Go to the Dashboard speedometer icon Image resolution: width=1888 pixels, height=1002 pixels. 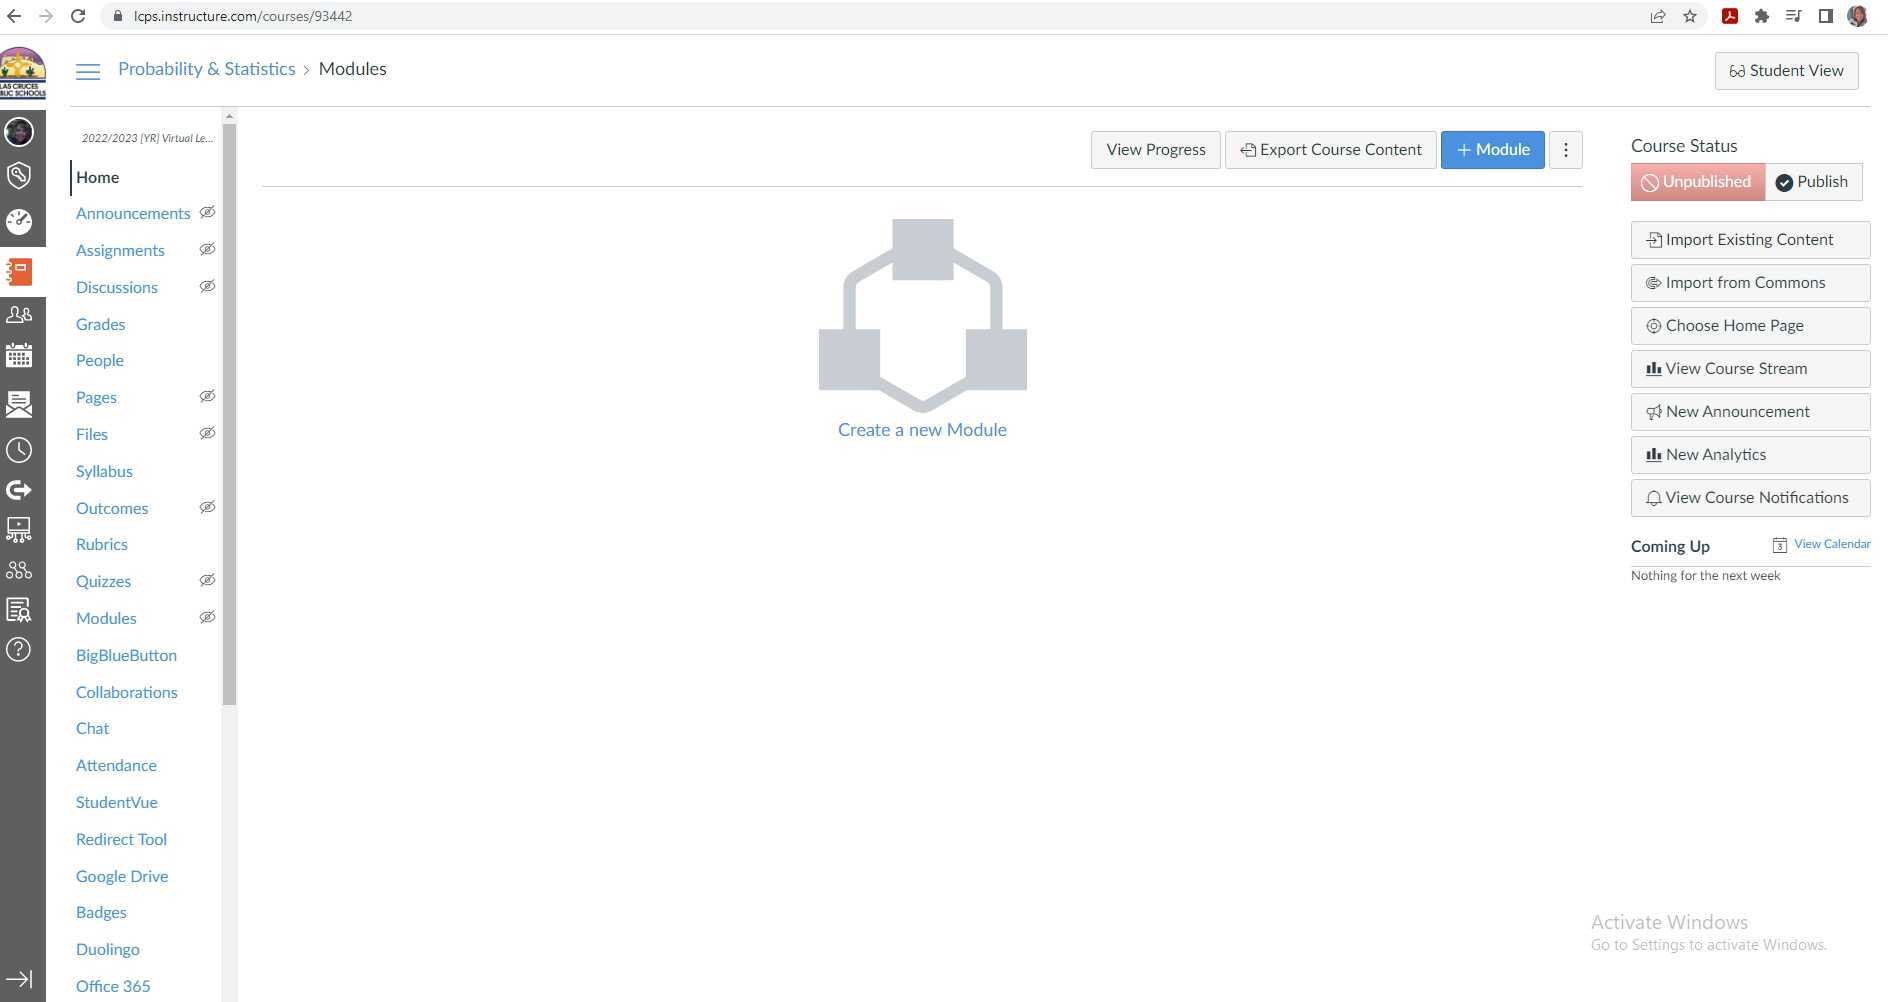pyautogui.click(x=19, y=221)
